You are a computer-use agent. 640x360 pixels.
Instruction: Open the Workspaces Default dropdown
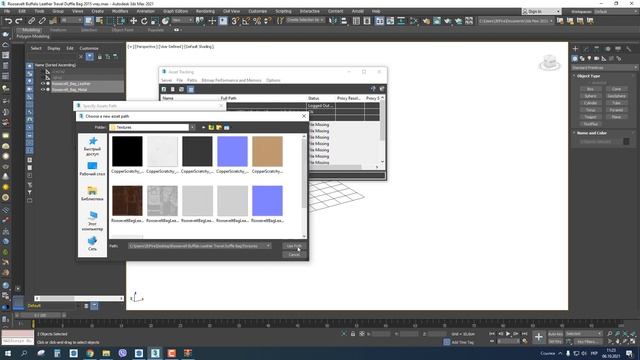tap(616, 11)
